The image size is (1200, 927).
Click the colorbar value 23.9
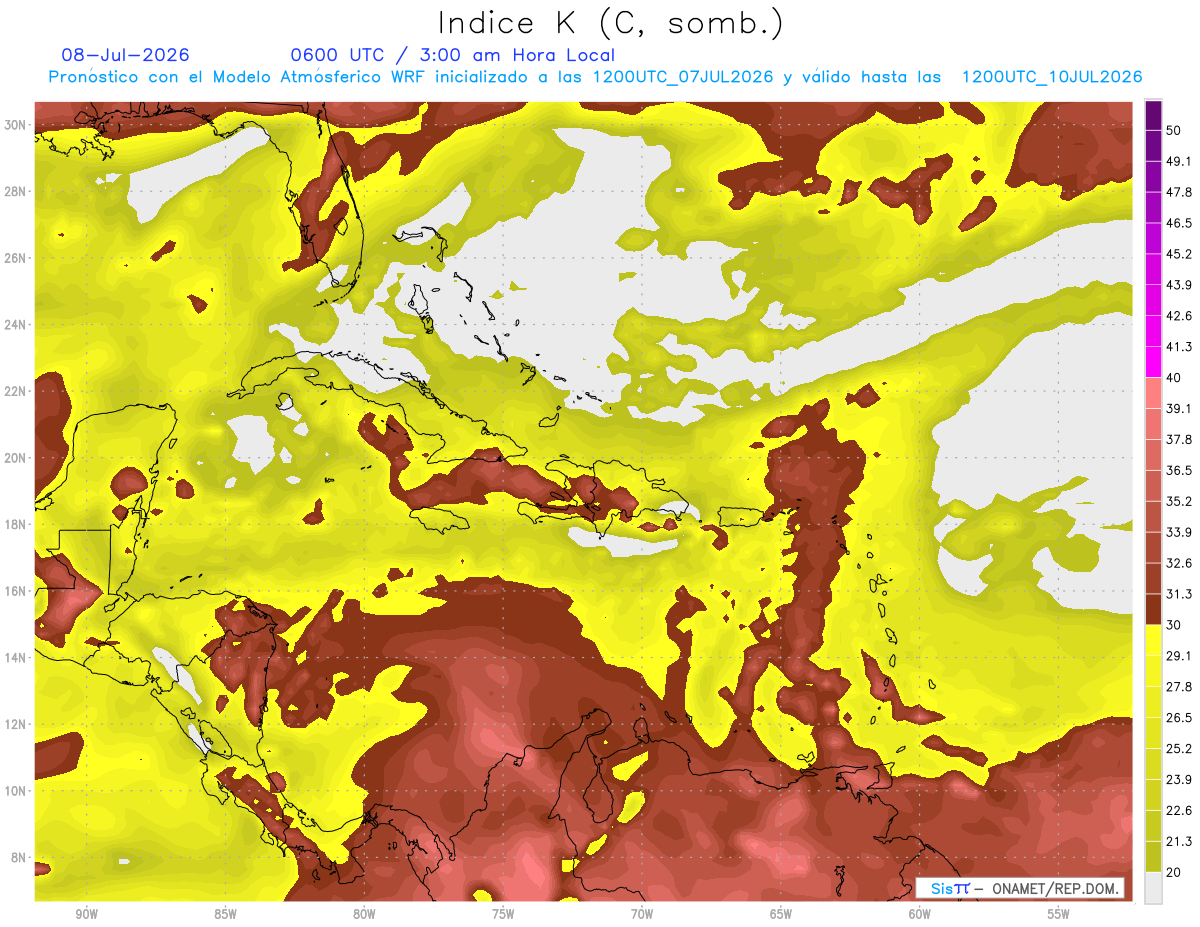[1179, 779]
